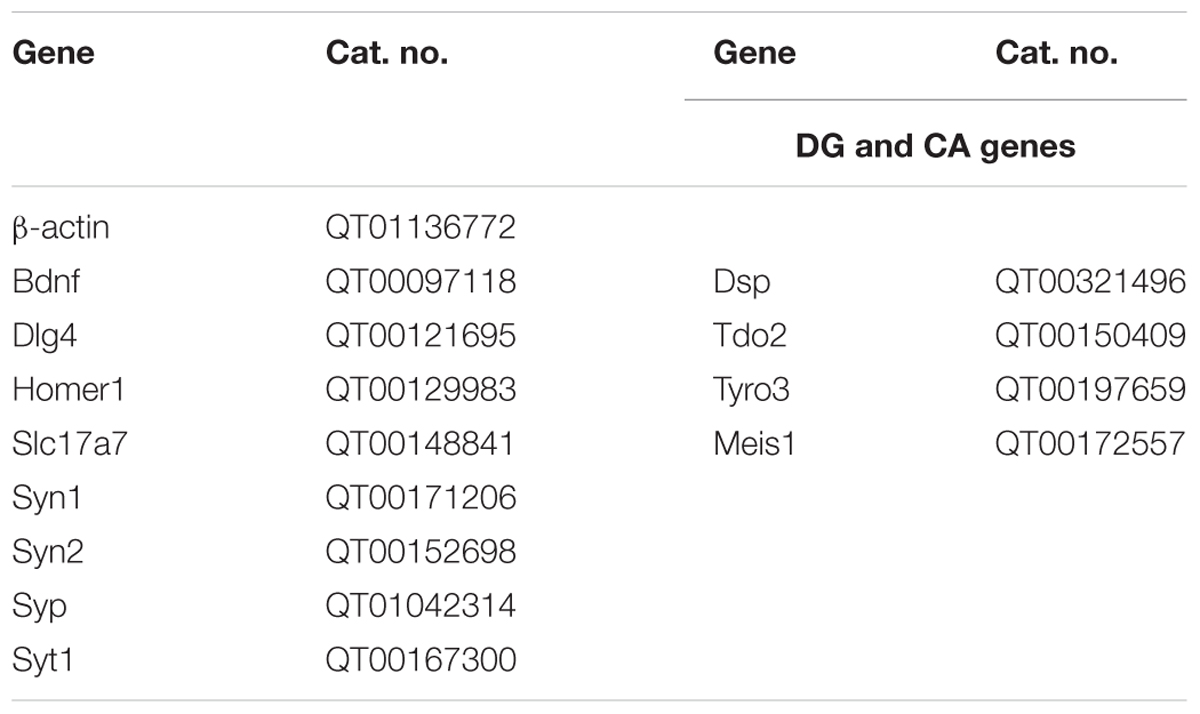This screenshot has height=714, width=1200.
Task: Click the left Gene column header
Action: [53, 53]
